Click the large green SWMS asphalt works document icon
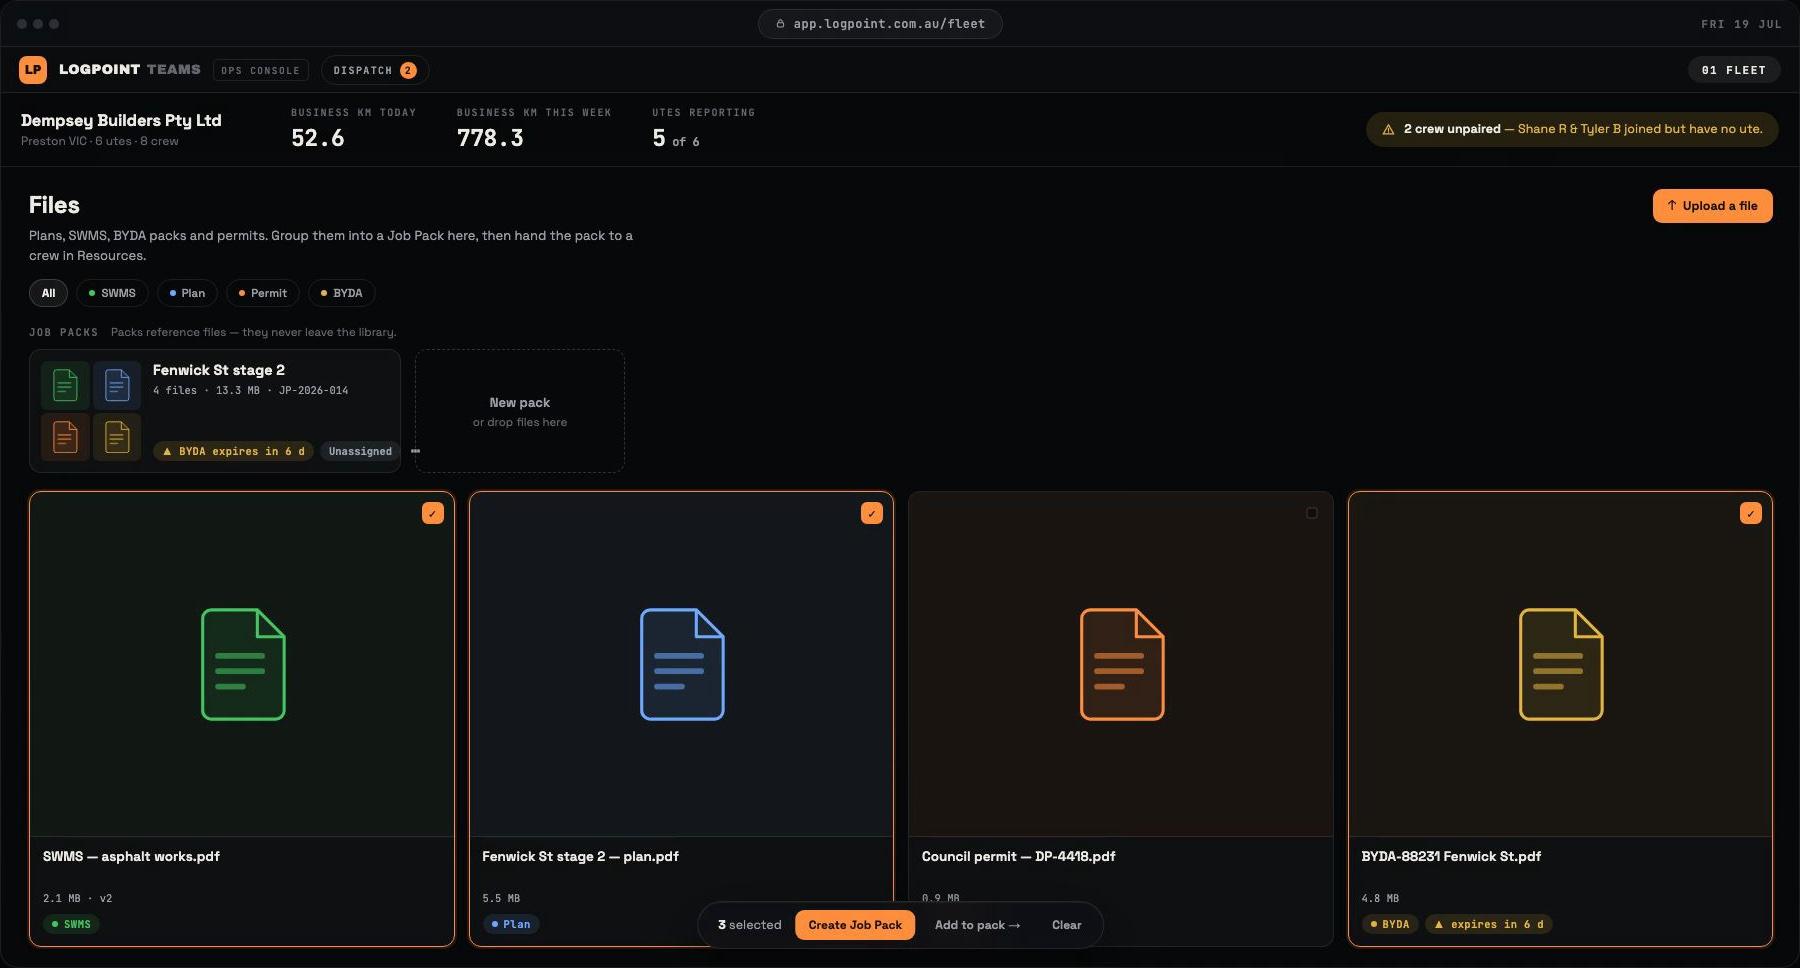Image resolution: width=1800 pixels, height=968 pixels. click(x=243, y=664)
